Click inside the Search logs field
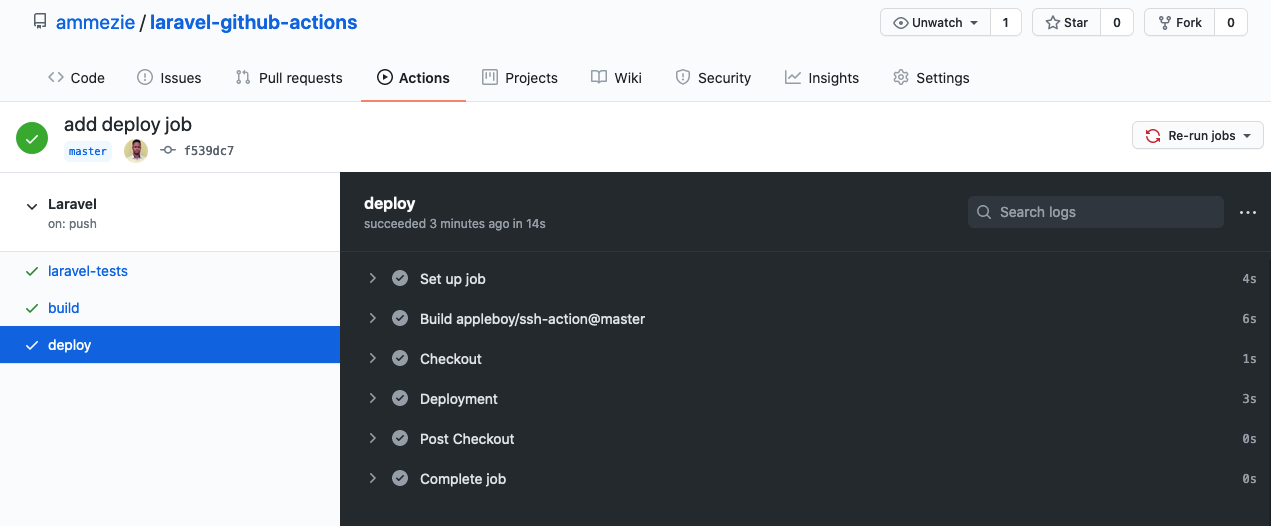The width and height of the screenshot is (1271, 526). 1096,212
